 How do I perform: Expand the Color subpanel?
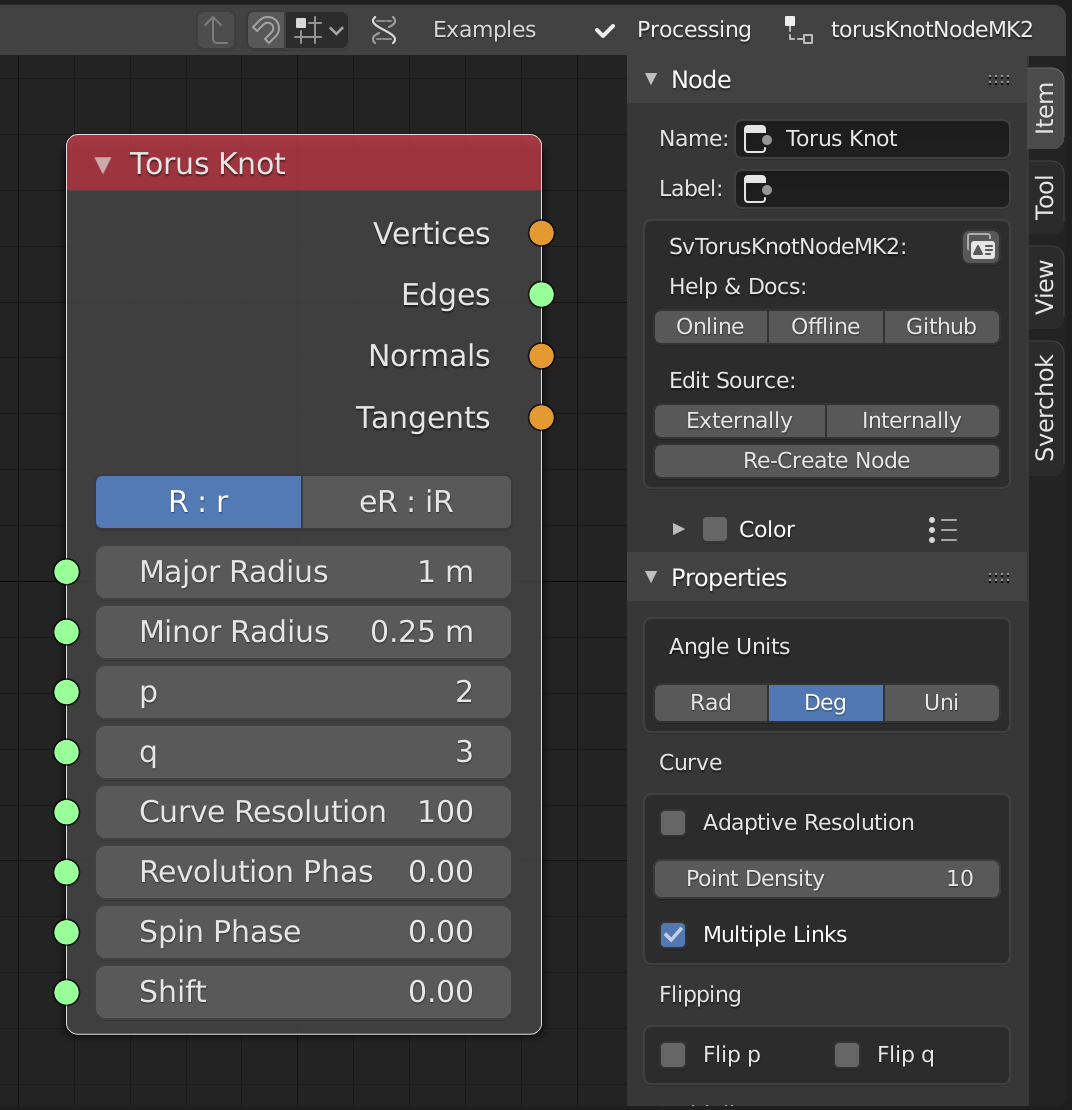pos(679,530)
